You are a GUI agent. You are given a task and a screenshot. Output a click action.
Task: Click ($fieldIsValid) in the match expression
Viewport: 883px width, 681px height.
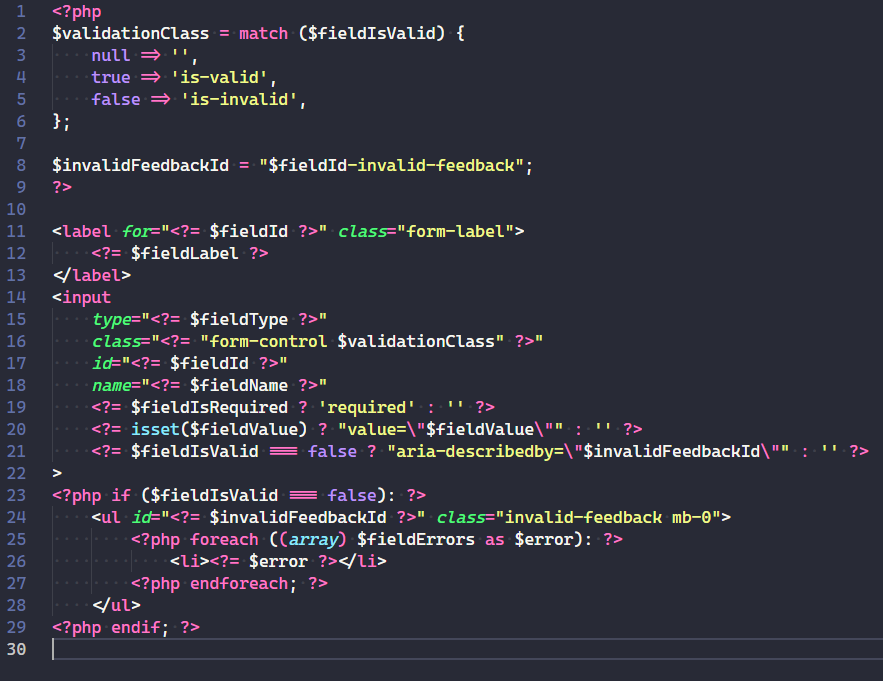pos(371,33)
